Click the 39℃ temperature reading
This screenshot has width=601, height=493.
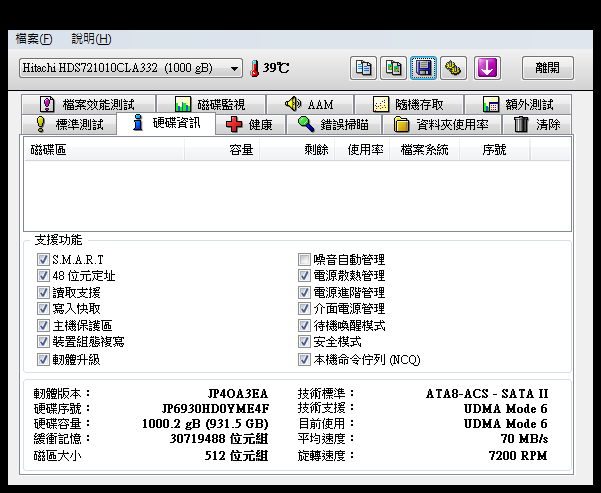[276, 68]
